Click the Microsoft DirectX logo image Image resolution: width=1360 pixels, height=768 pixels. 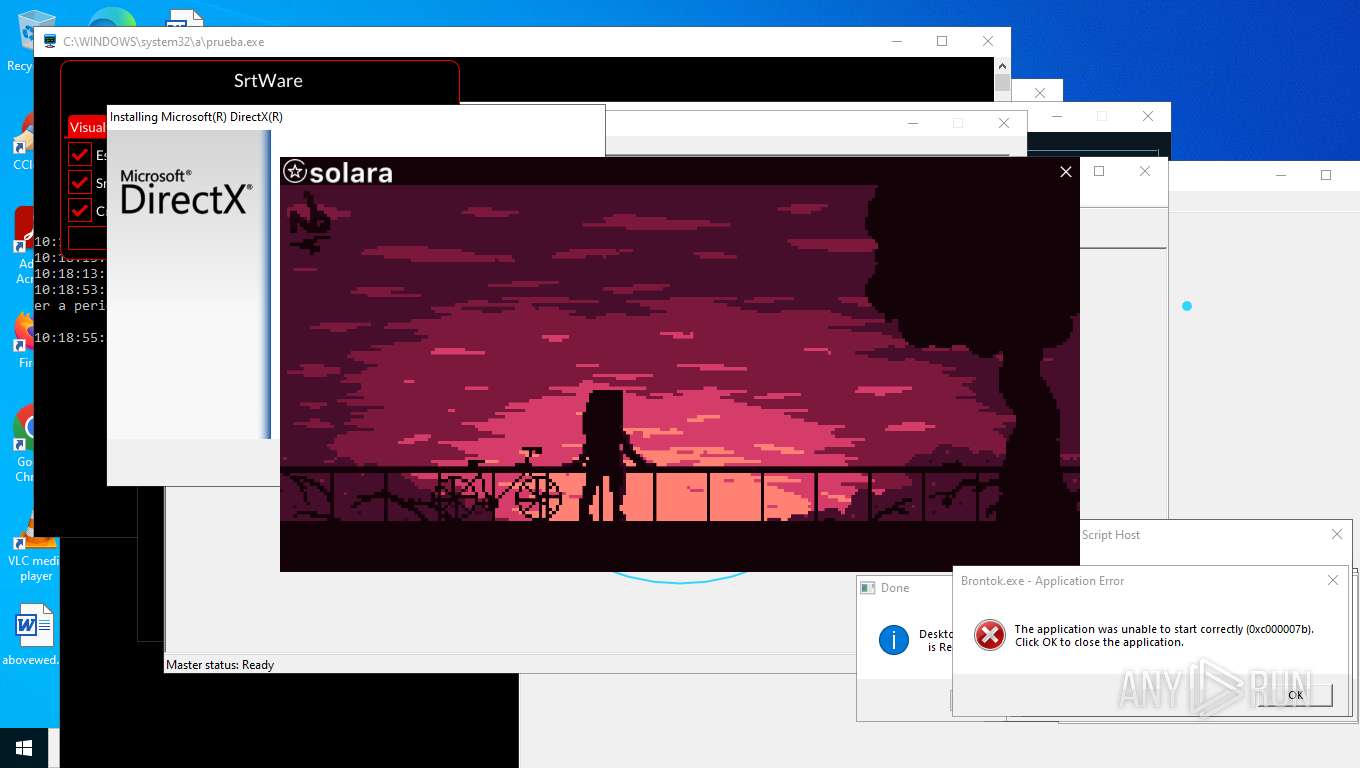coord(186,191)
